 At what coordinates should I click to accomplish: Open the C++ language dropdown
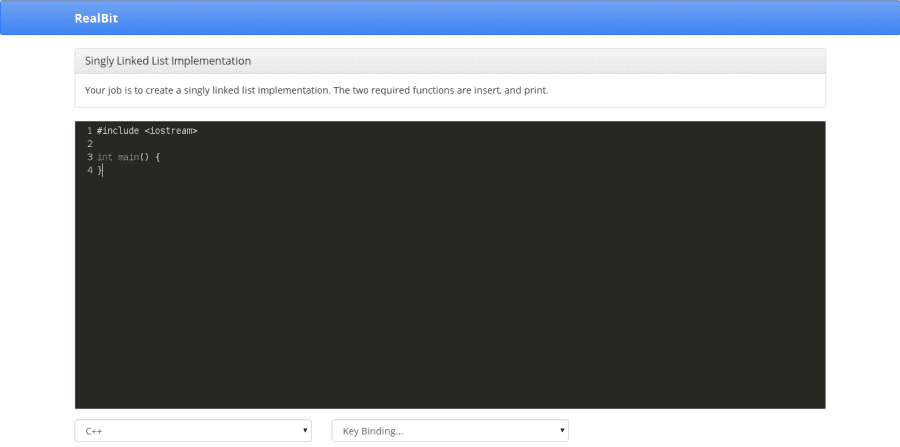[x=193, y=431]
